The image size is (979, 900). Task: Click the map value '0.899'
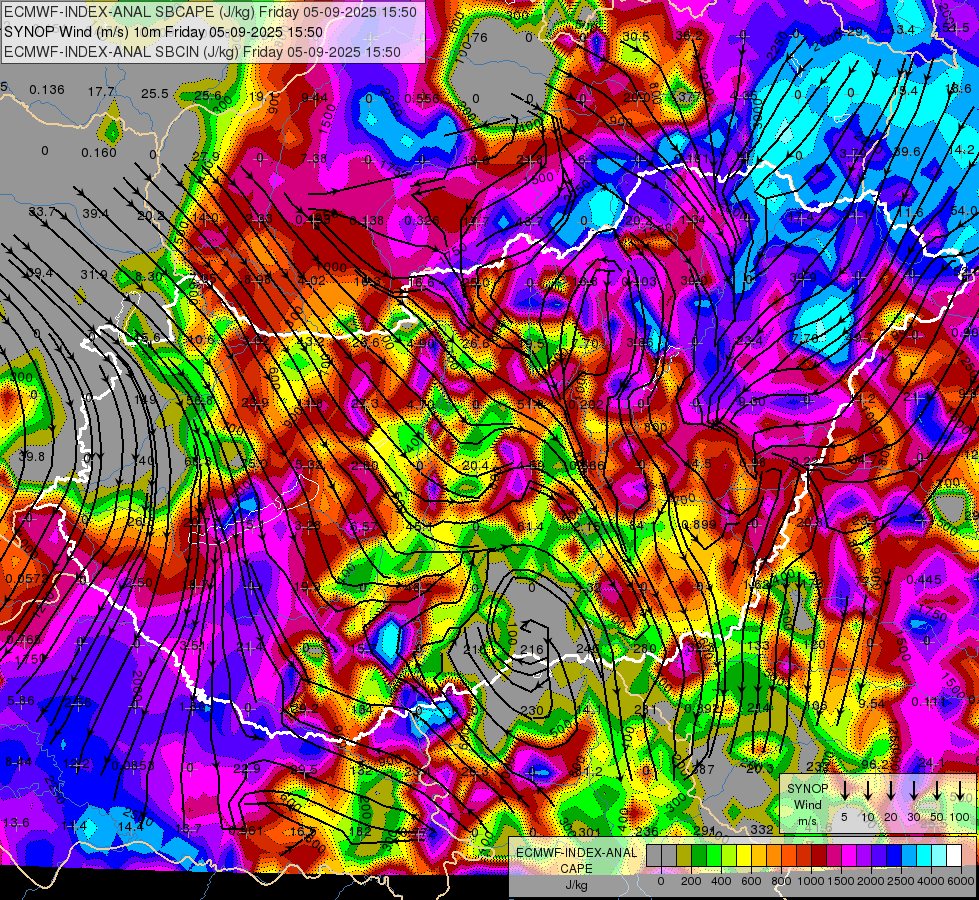coord(699,524)
